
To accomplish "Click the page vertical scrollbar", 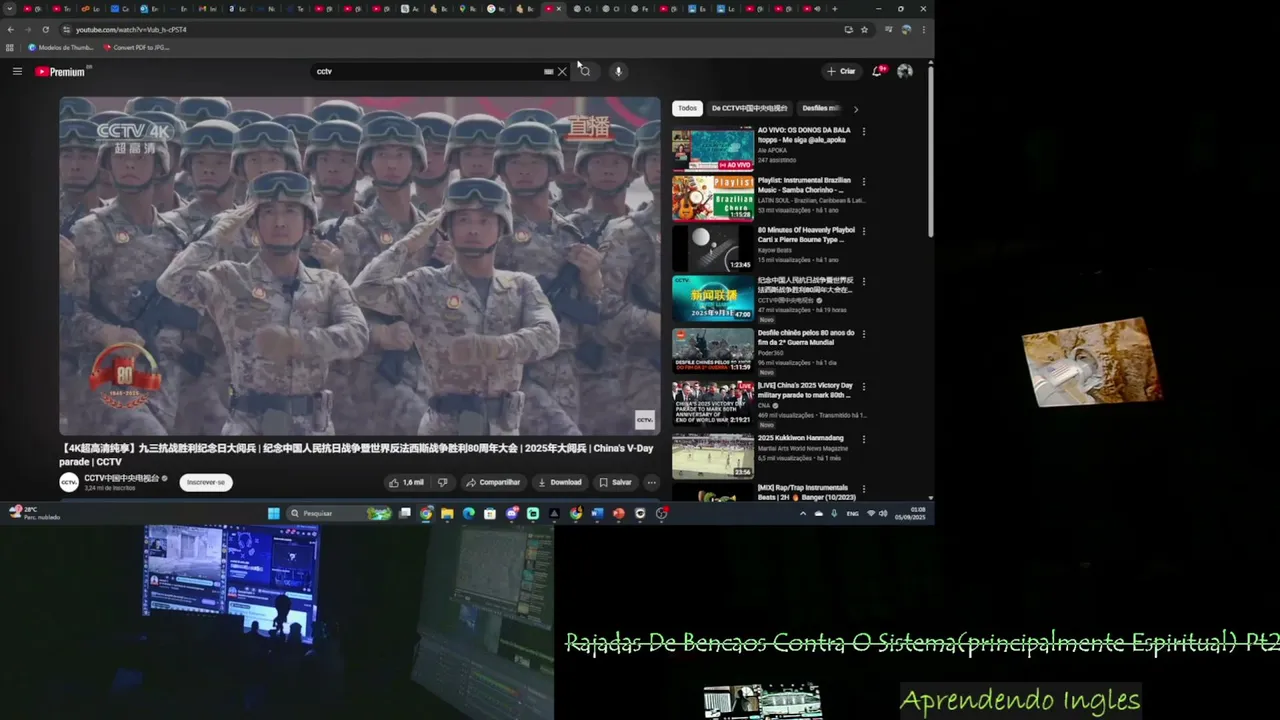I will [x=931, y=150].
